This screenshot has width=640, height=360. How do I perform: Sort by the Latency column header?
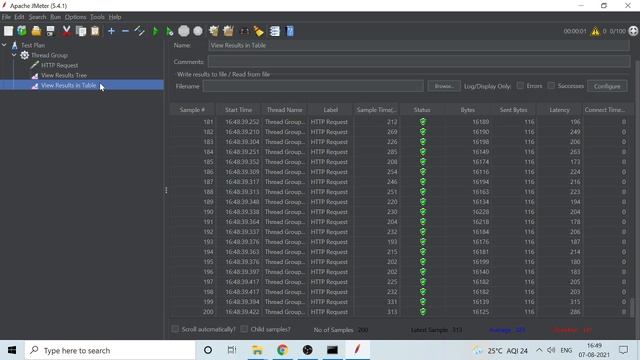pyautogui.click(x=559, y=110)
